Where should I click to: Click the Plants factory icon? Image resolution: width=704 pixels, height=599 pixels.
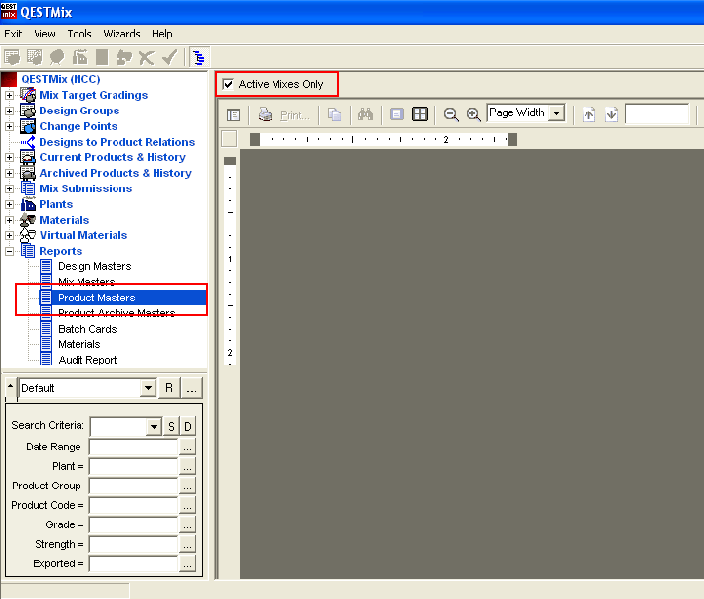pos(28,204)
